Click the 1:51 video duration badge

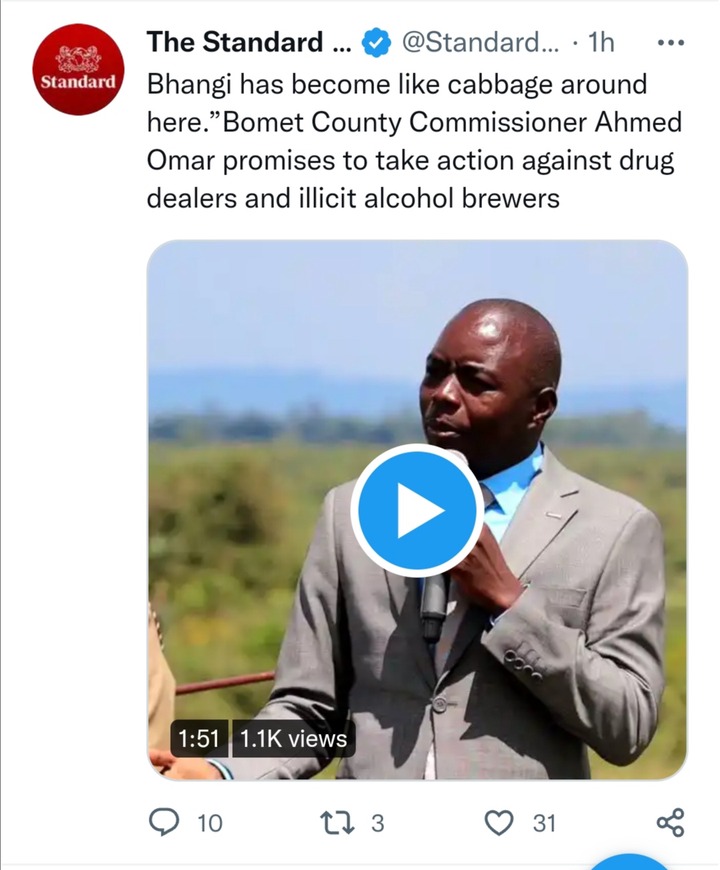point(199,739)
